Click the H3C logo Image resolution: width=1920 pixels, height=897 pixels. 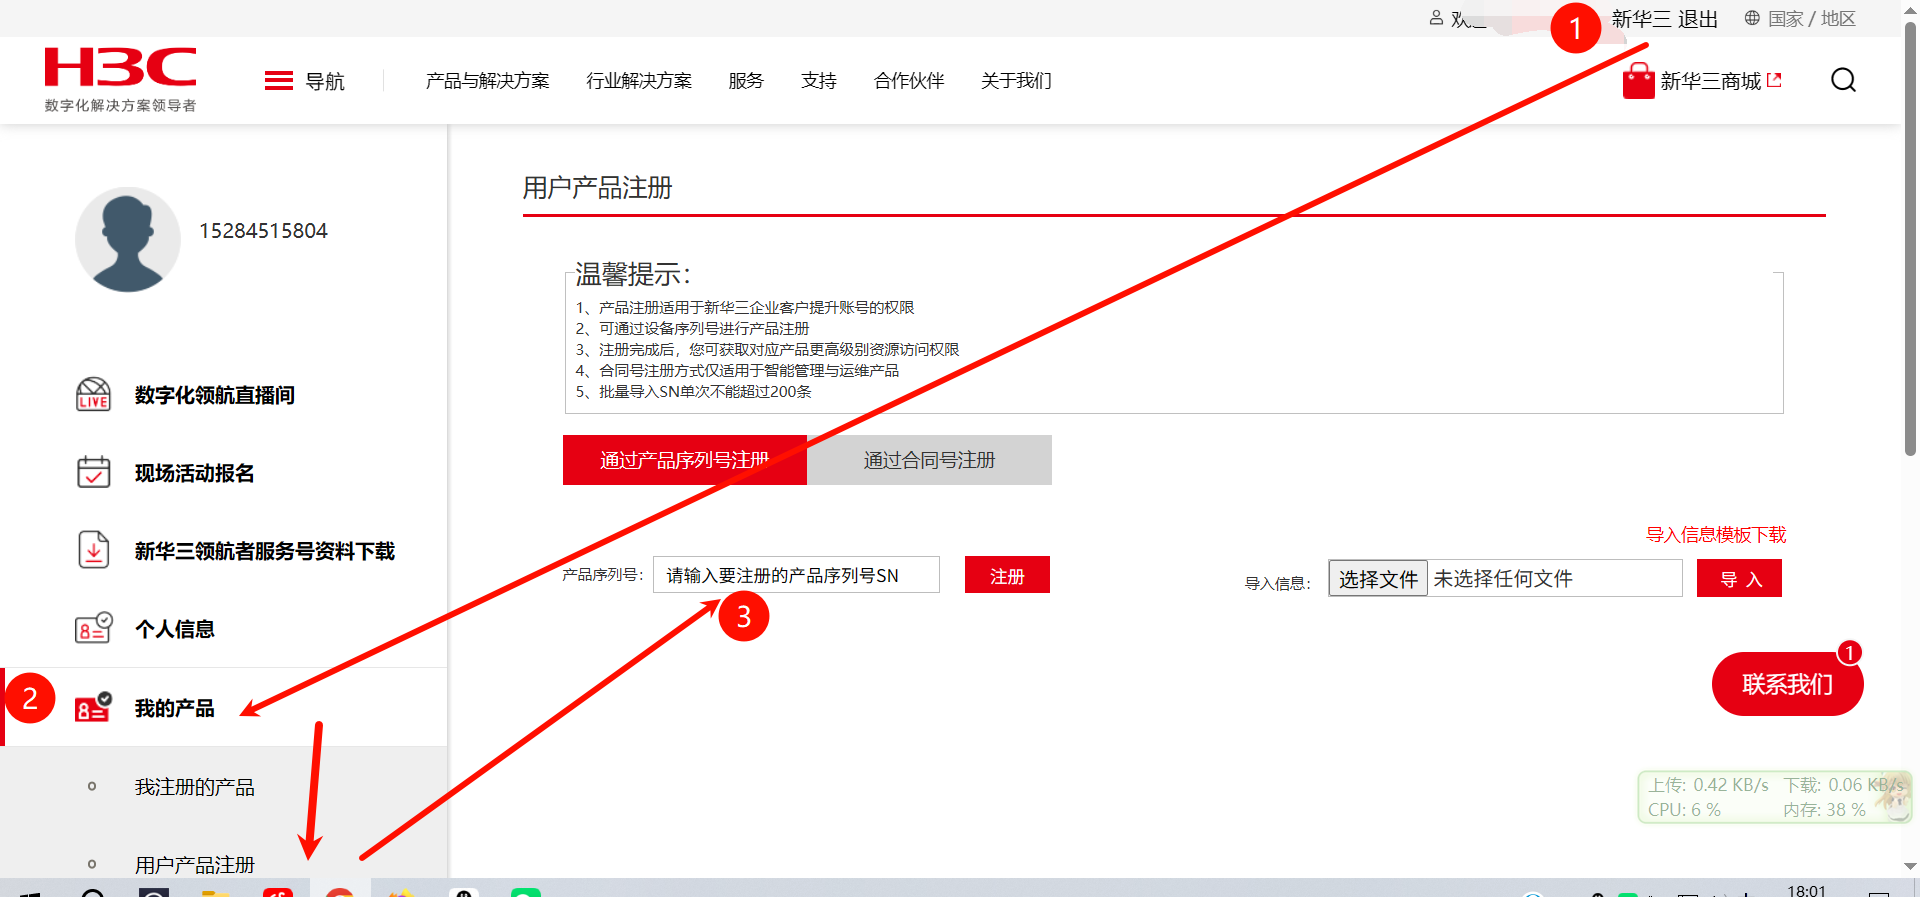(x=120, y=79)
